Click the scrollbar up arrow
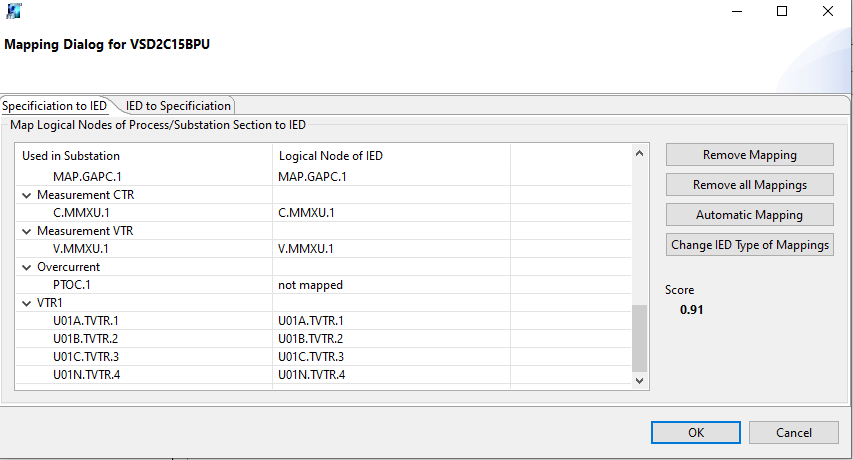Image resolution: width=853 pixels, height=460 pixels. click(x=640, y=153)
